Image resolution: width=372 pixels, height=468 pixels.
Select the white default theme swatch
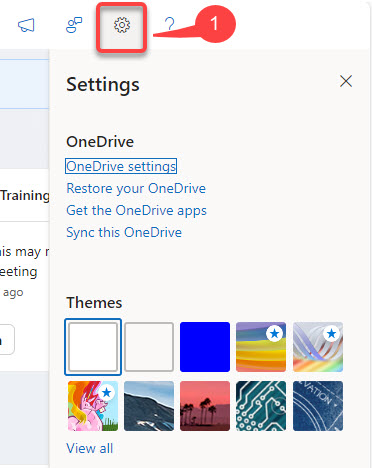click(x=93, y=347)
